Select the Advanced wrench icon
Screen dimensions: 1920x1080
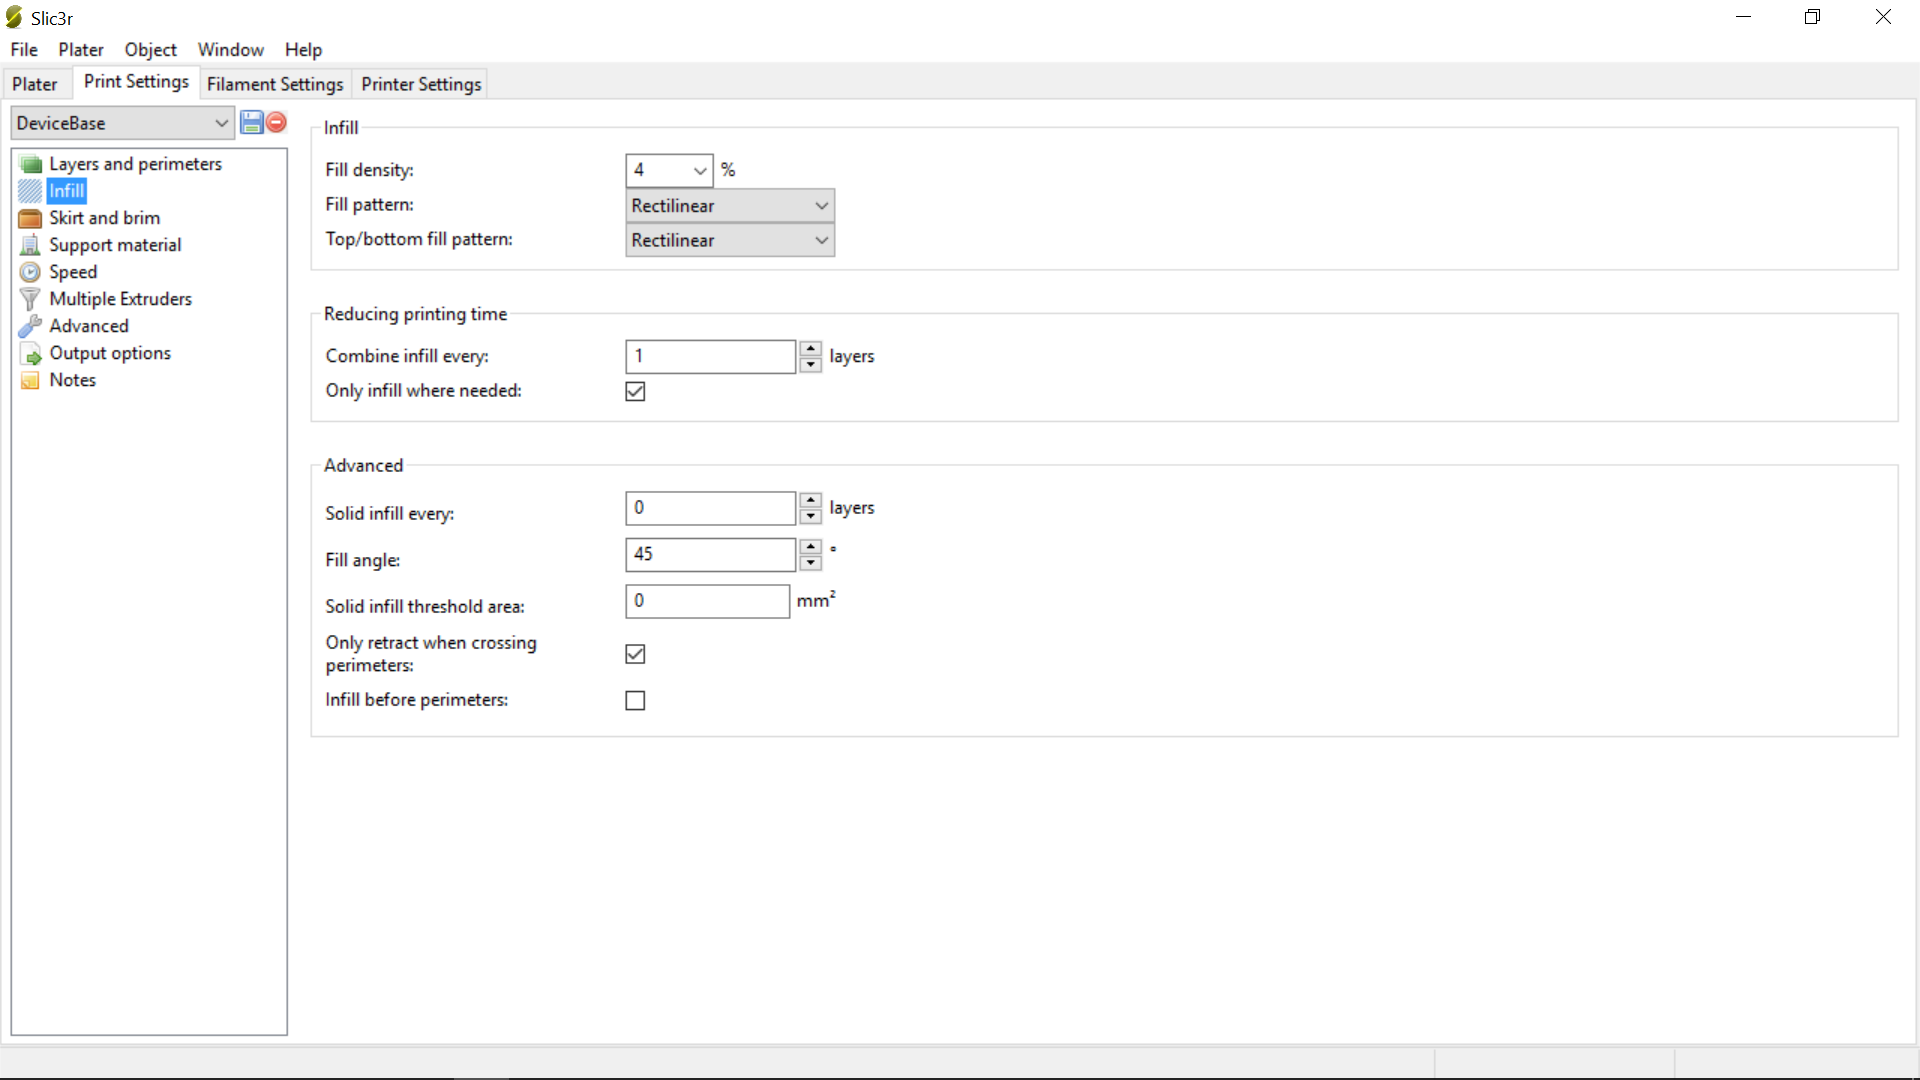(30, 326)
